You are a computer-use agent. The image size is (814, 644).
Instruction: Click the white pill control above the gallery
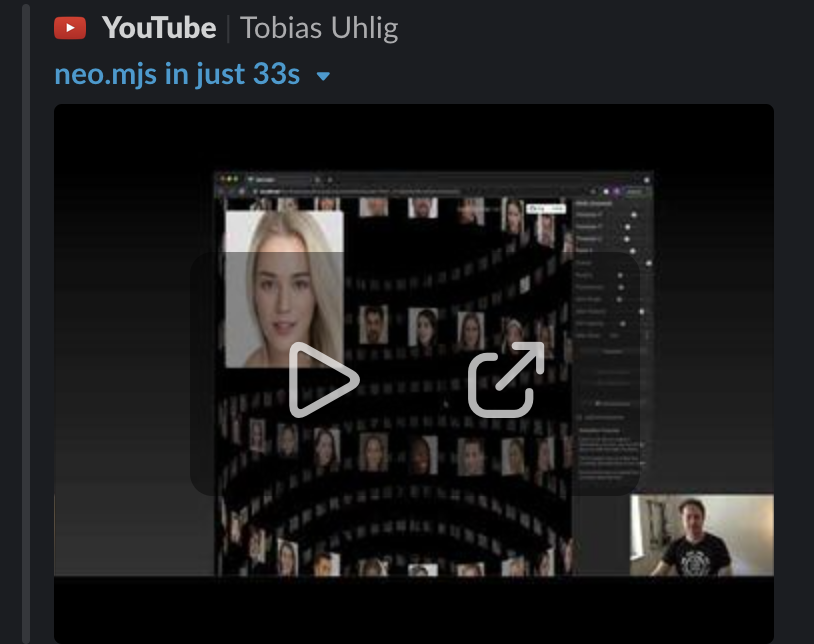click(x=545, y=207)
